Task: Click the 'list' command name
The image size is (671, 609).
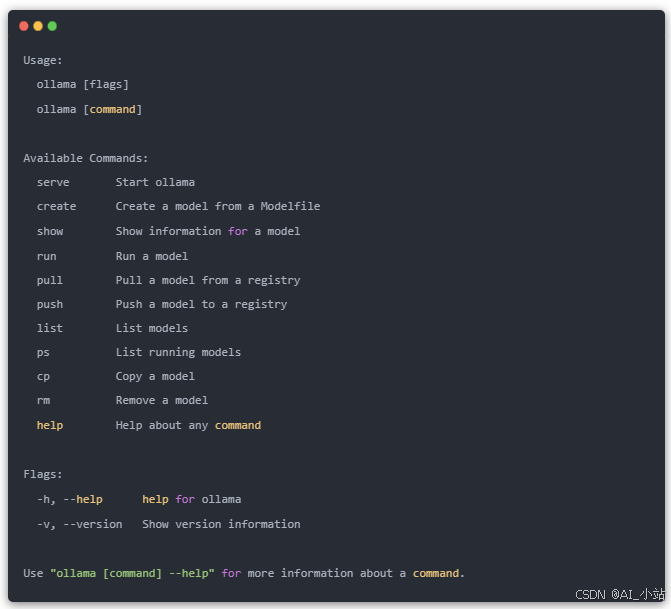Action: coord(50,328)
